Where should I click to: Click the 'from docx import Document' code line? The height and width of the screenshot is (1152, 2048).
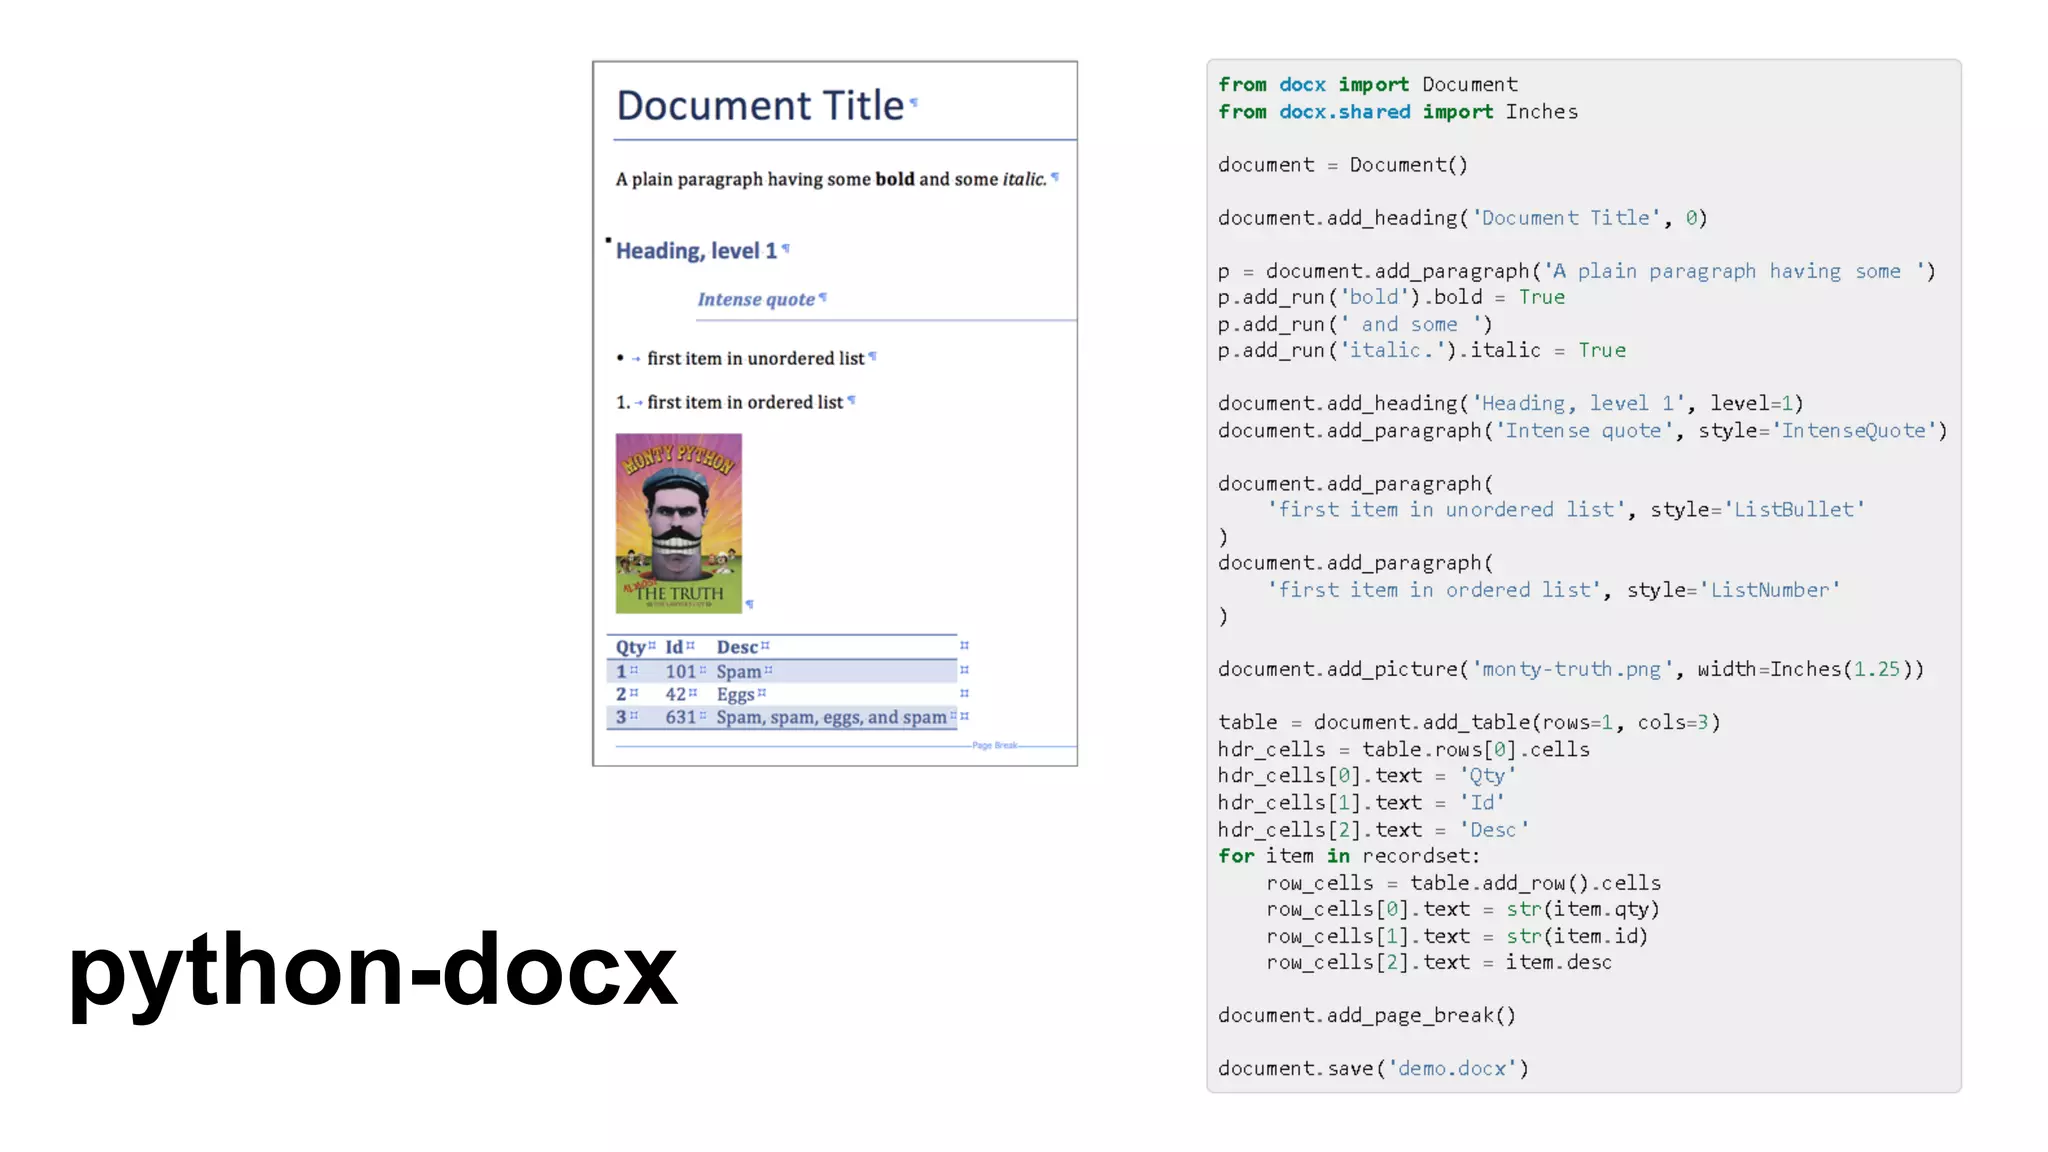(x=1367, y=85)
